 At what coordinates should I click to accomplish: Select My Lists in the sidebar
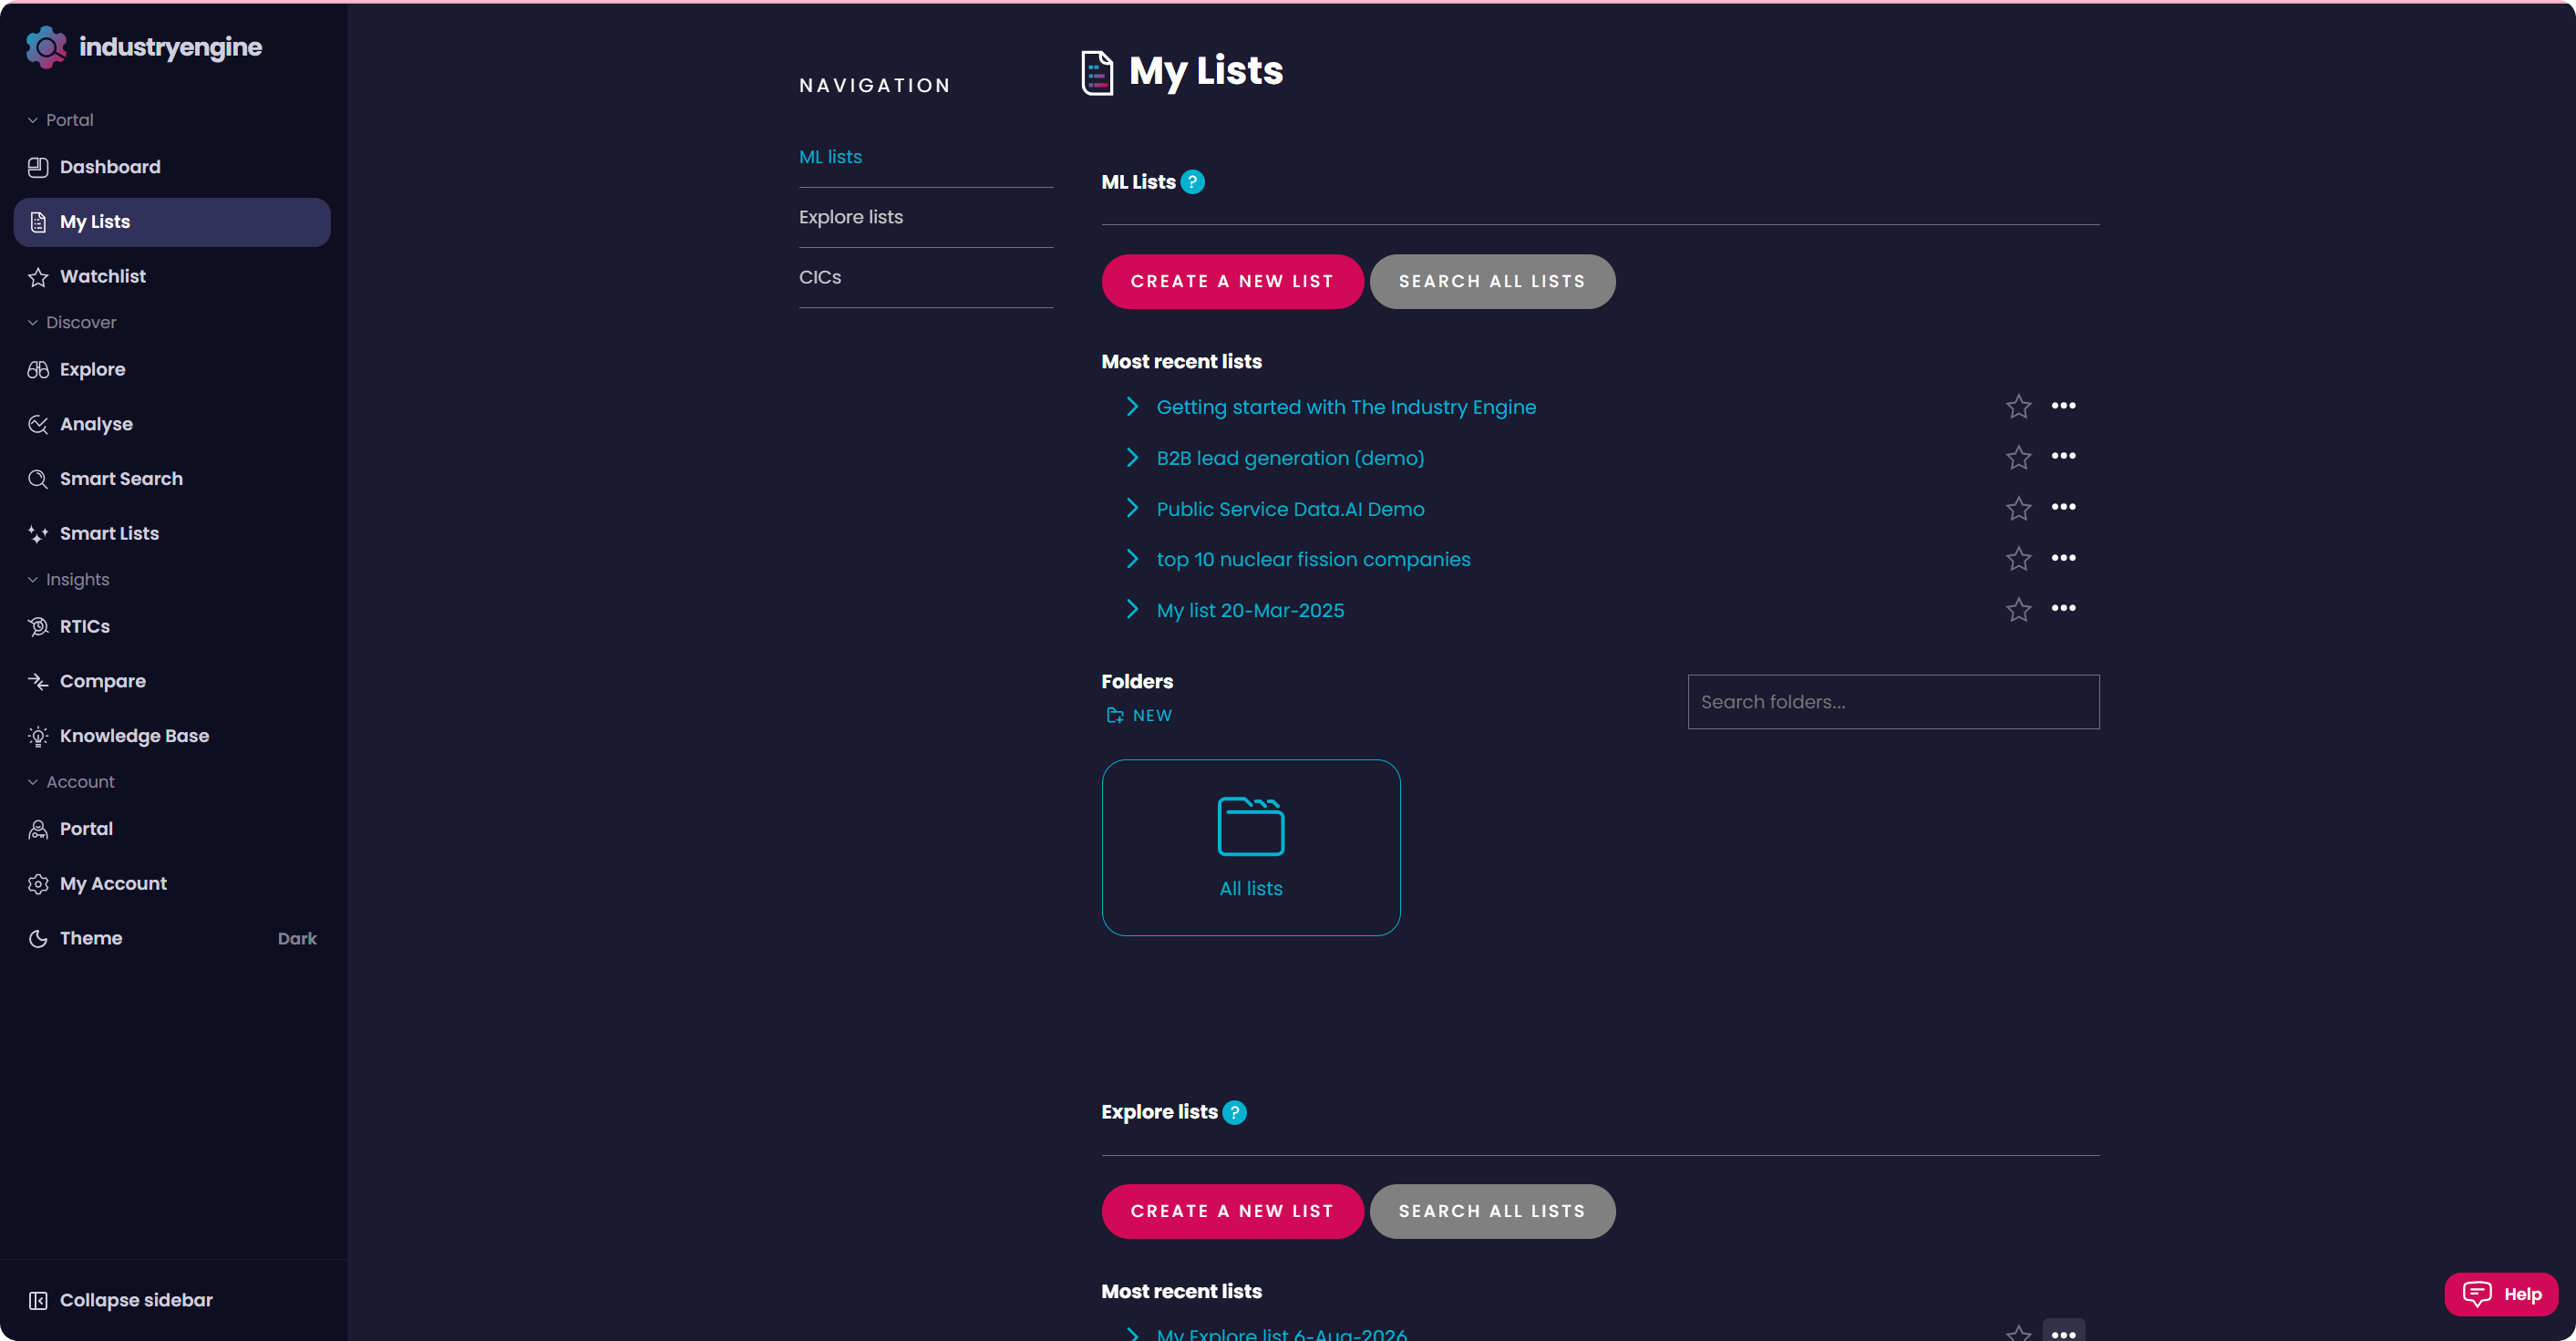(172, 222)
